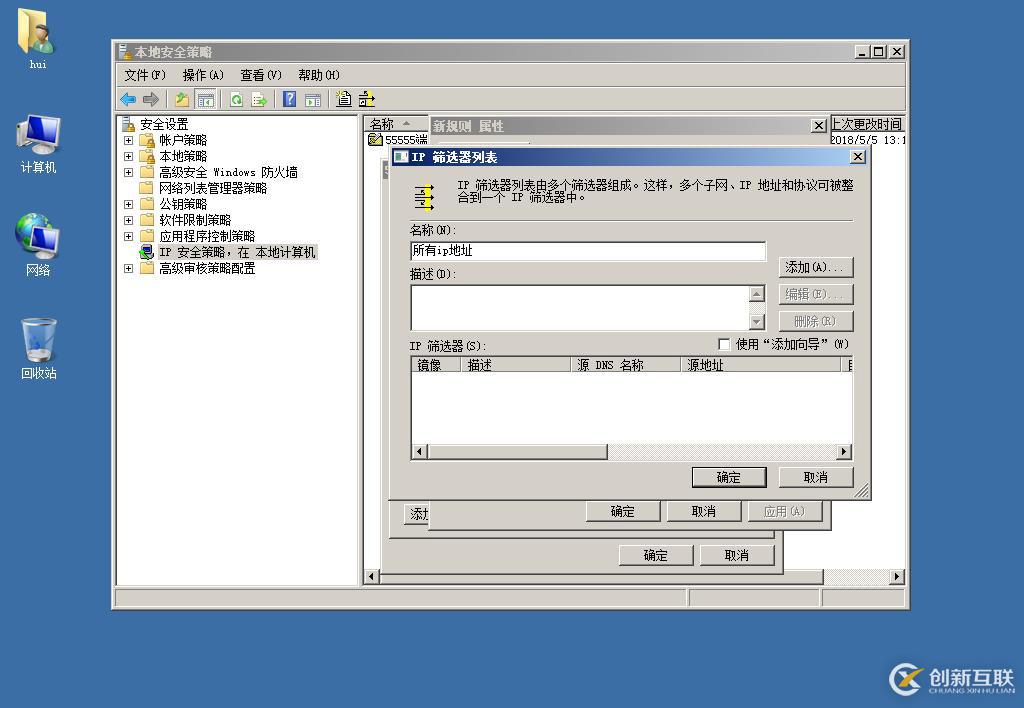
Task: Click the main window scroll right arrow
Action: (897, 576)
